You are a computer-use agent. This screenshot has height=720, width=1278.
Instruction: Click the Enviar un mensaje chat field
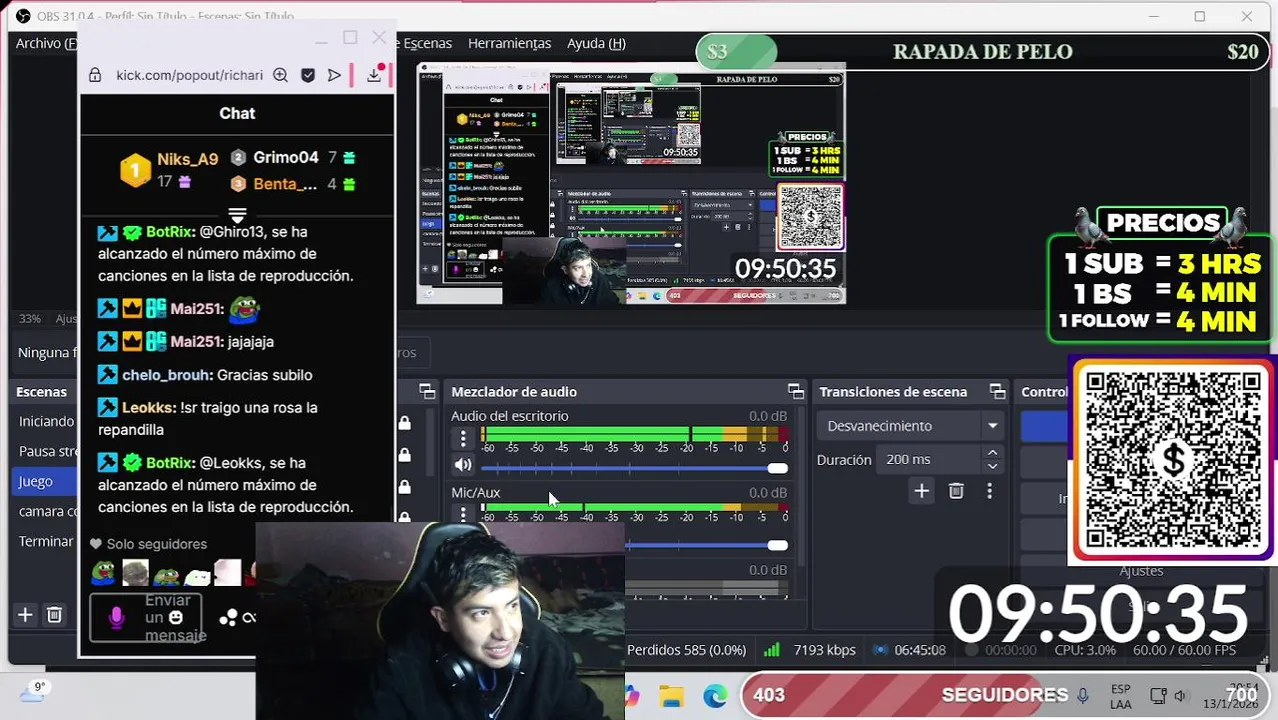click(146, 618)
